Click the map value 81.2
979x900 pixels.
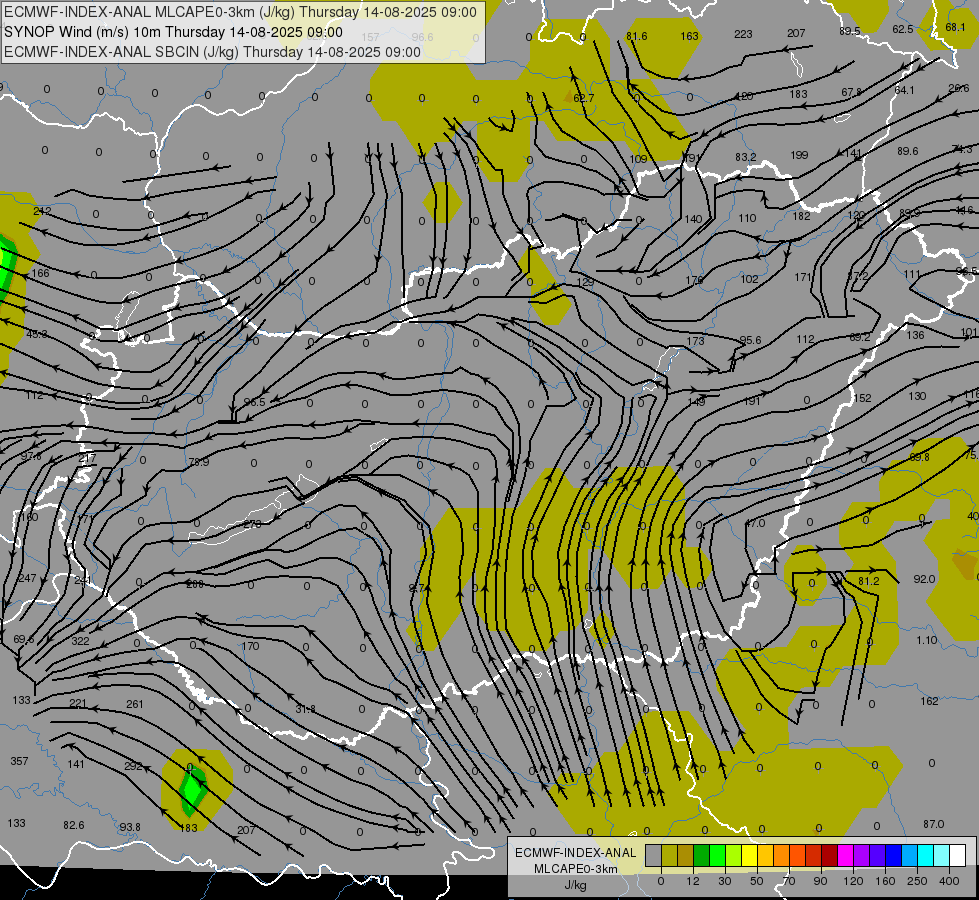pyautogui.click(x=868, y=581)
